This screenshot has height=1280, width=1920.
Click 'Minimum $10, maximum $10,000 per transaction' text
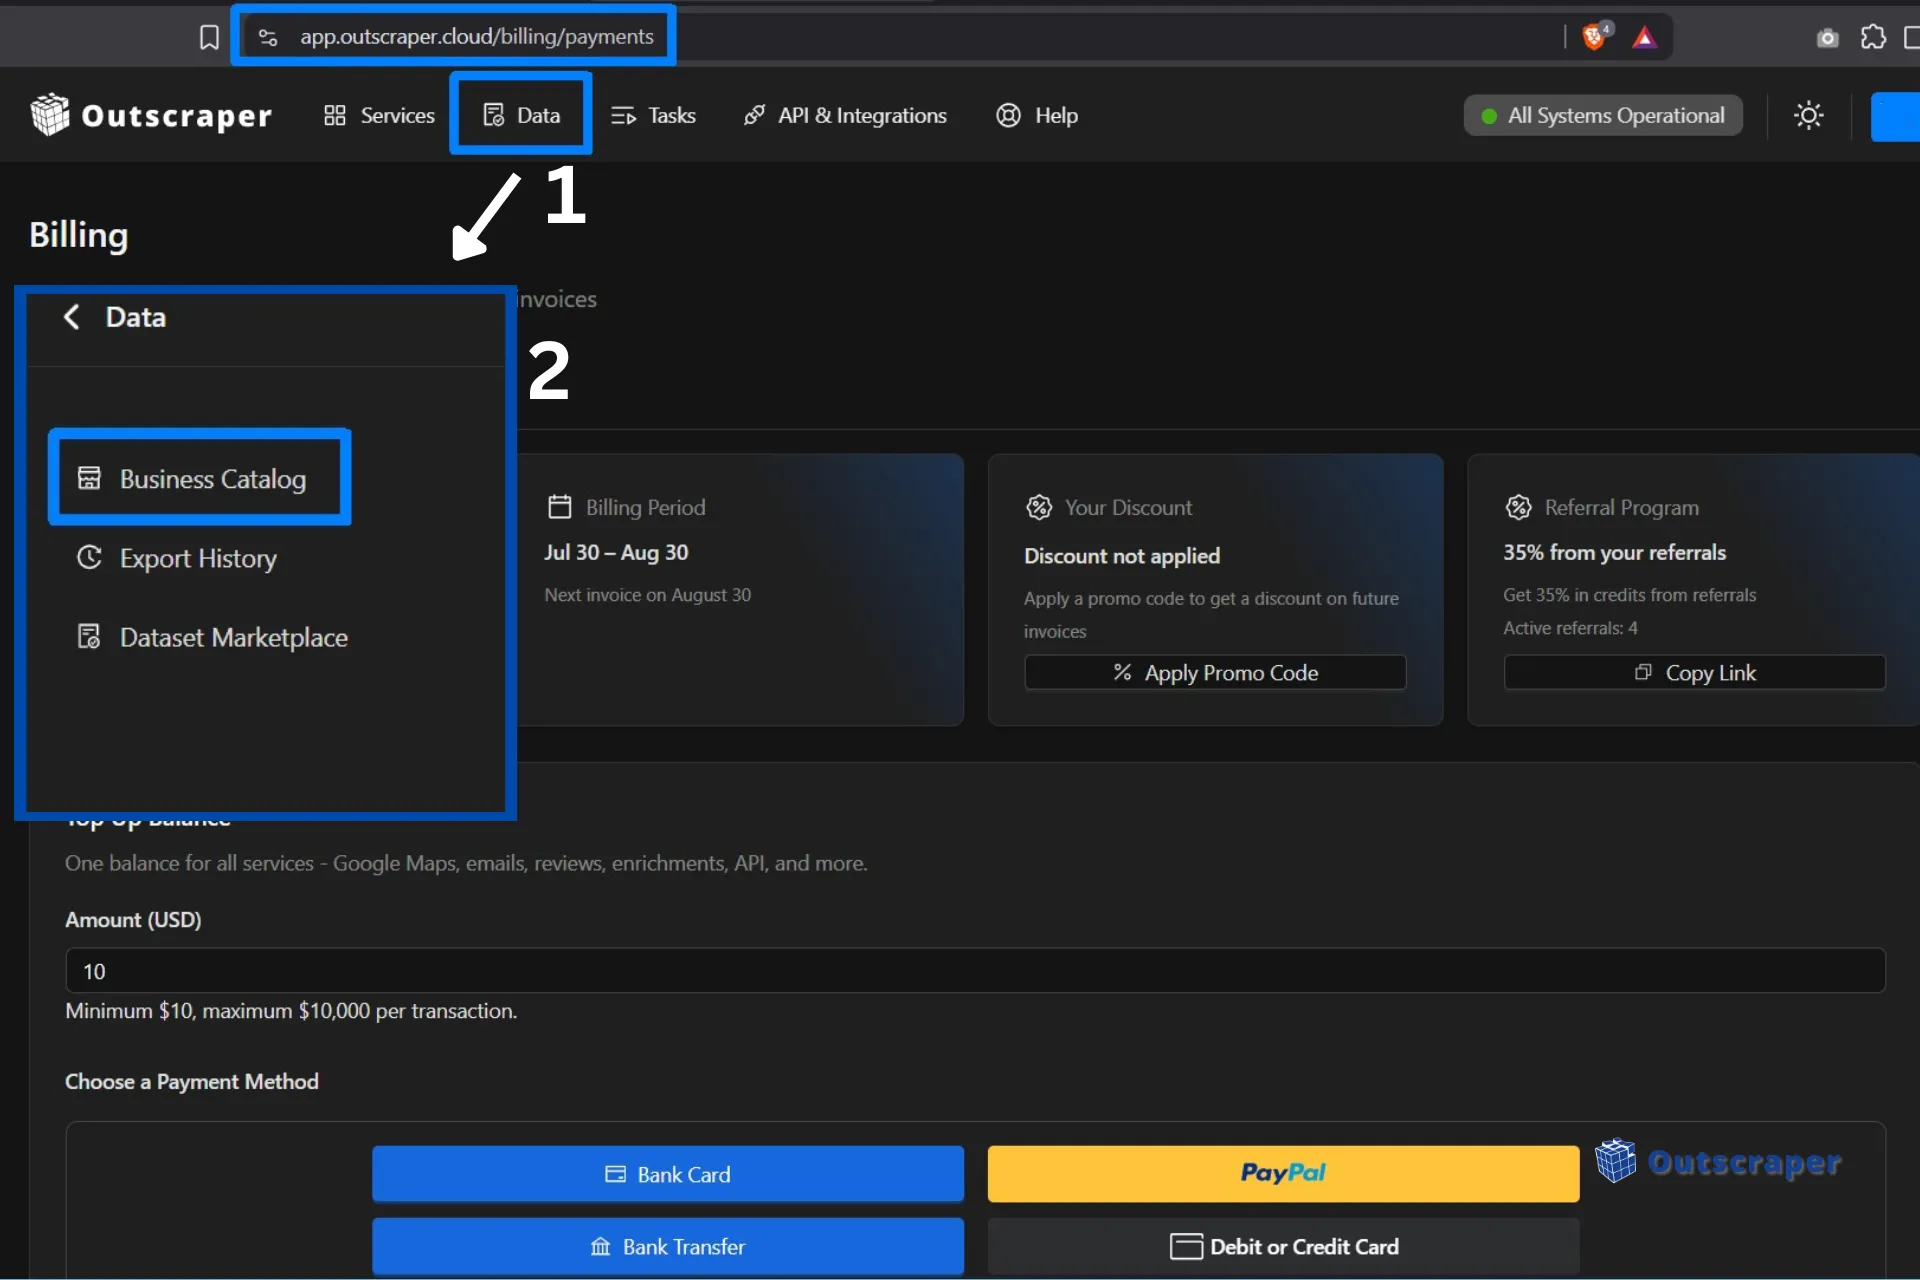click(291, 1011)
